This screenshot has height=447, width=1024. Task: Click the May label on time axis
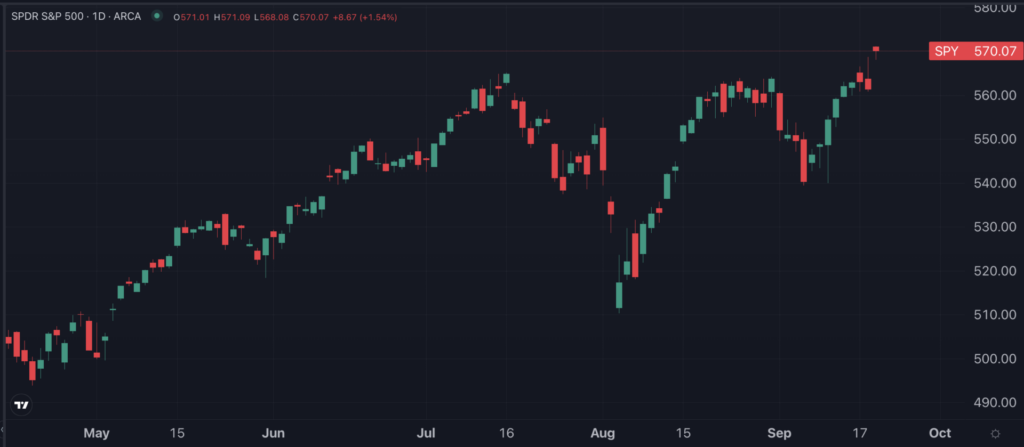[x=97, y=433]
